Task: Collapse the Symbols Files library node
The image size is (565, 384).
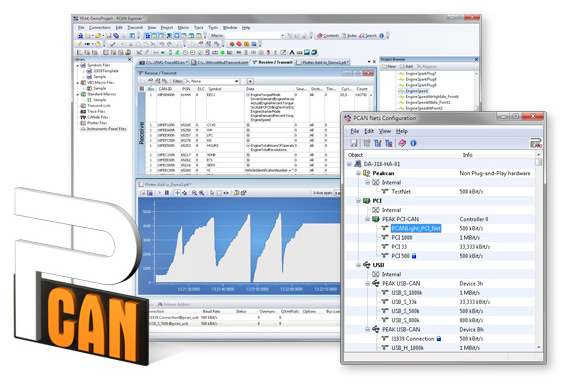Action: 77,66
